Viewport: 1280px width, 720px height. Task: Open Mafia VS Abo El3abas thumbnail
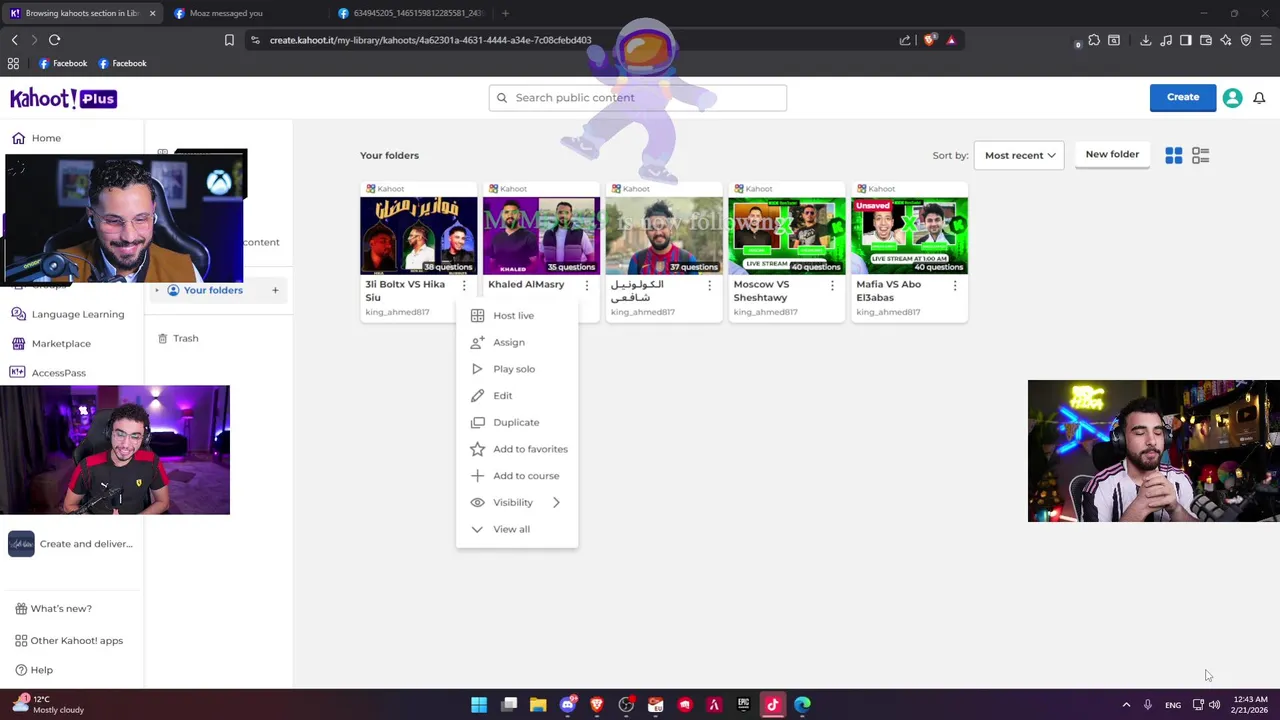909,236
